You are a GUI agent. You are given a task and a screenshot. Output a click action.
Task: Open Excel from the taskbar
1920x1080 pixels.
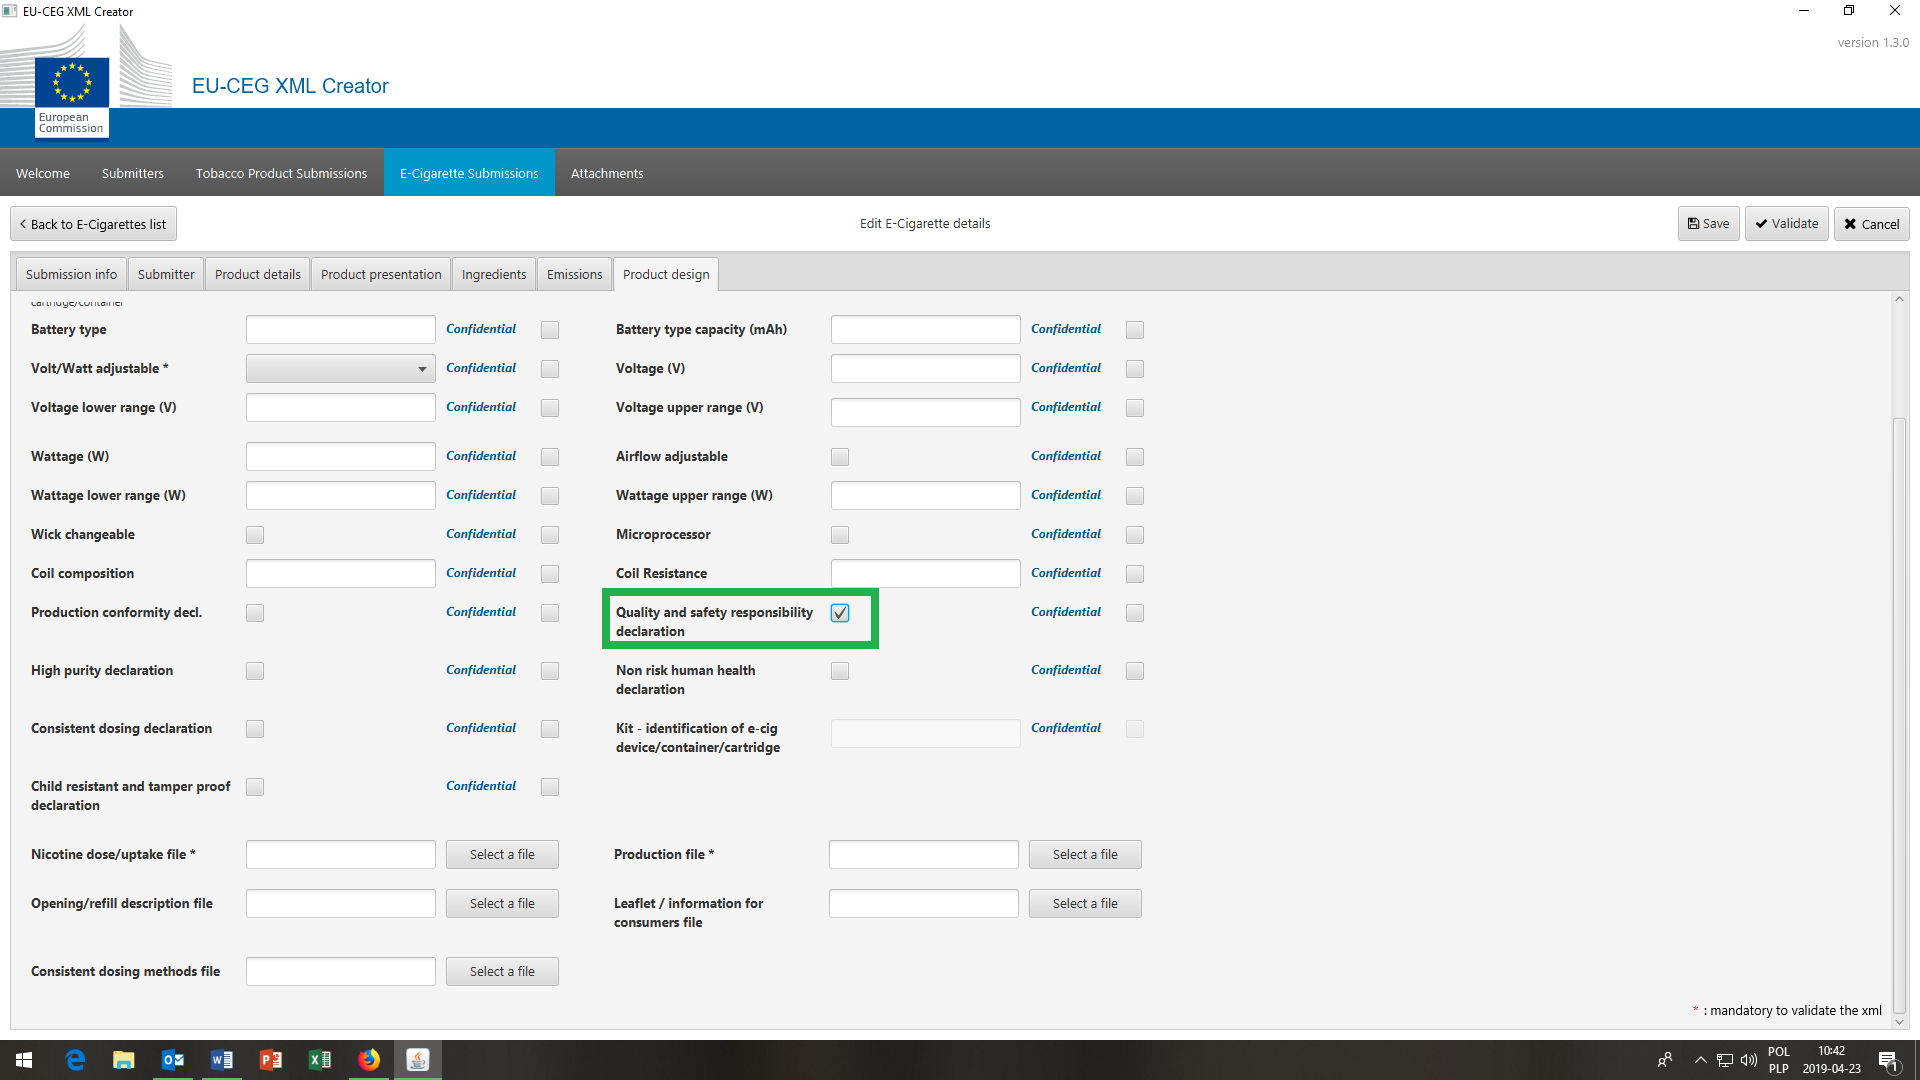tap(320, 1060)
